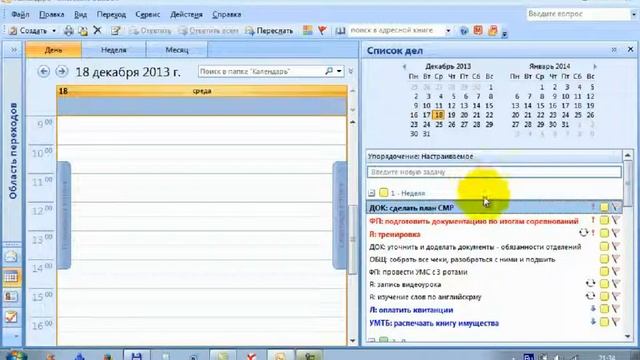Open the Сервис menu
The height and width of the screenshot is (360, 640).
click(x=147, y=14)
